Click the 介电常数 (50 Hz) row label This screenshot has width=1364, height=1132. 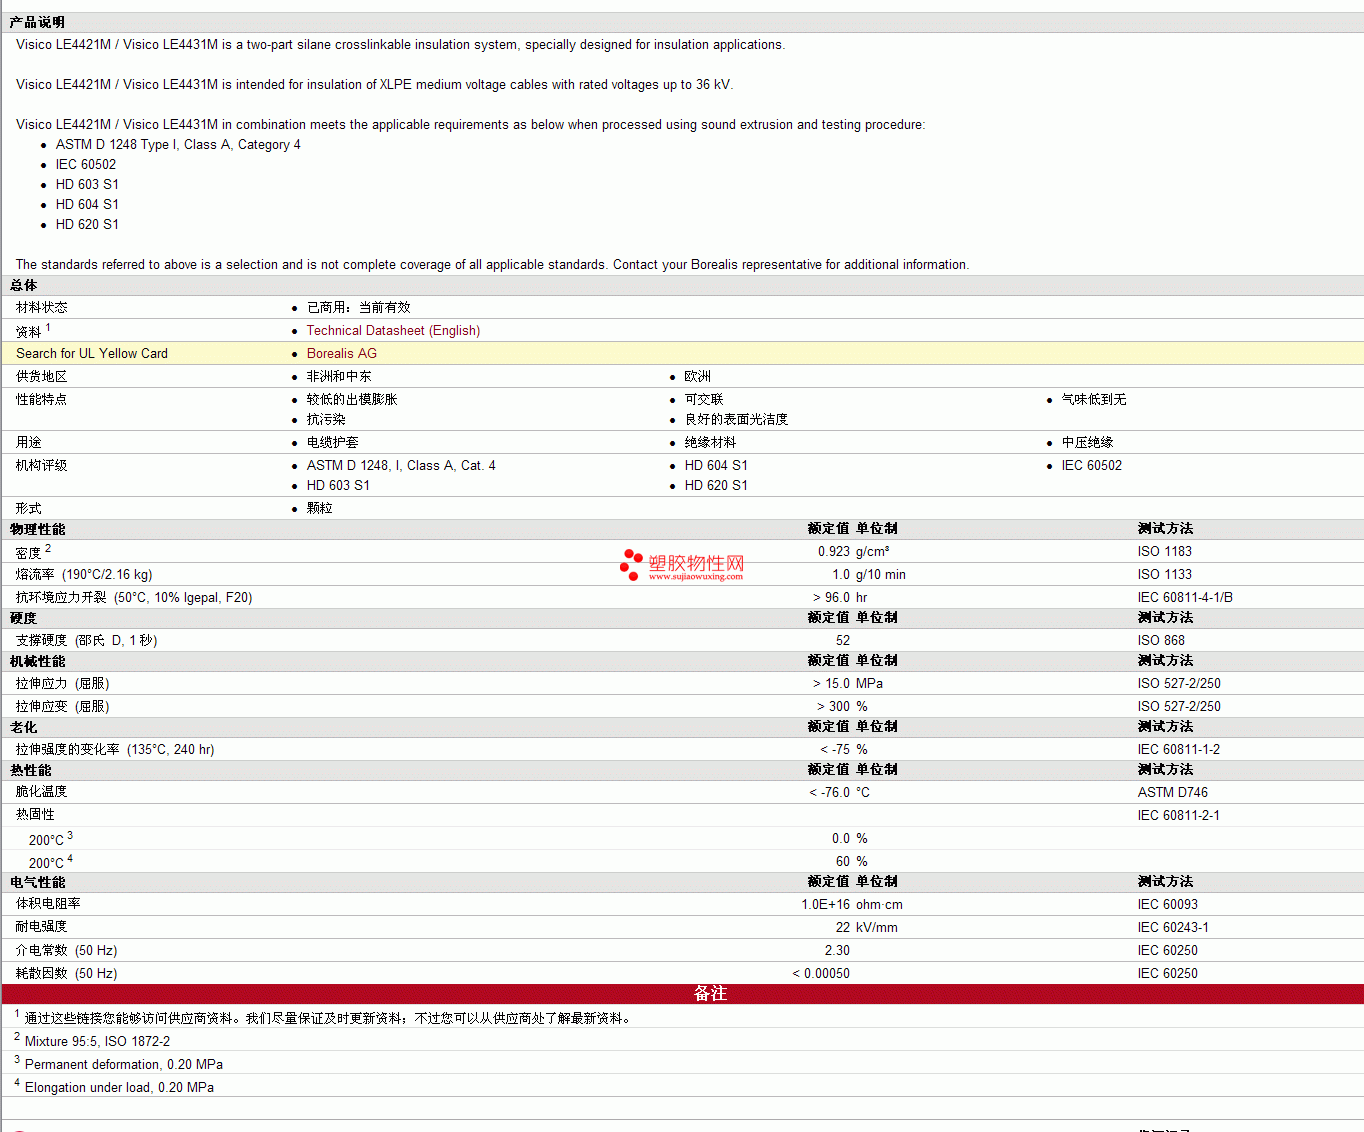pyautogui.click(x=67, y=951)
